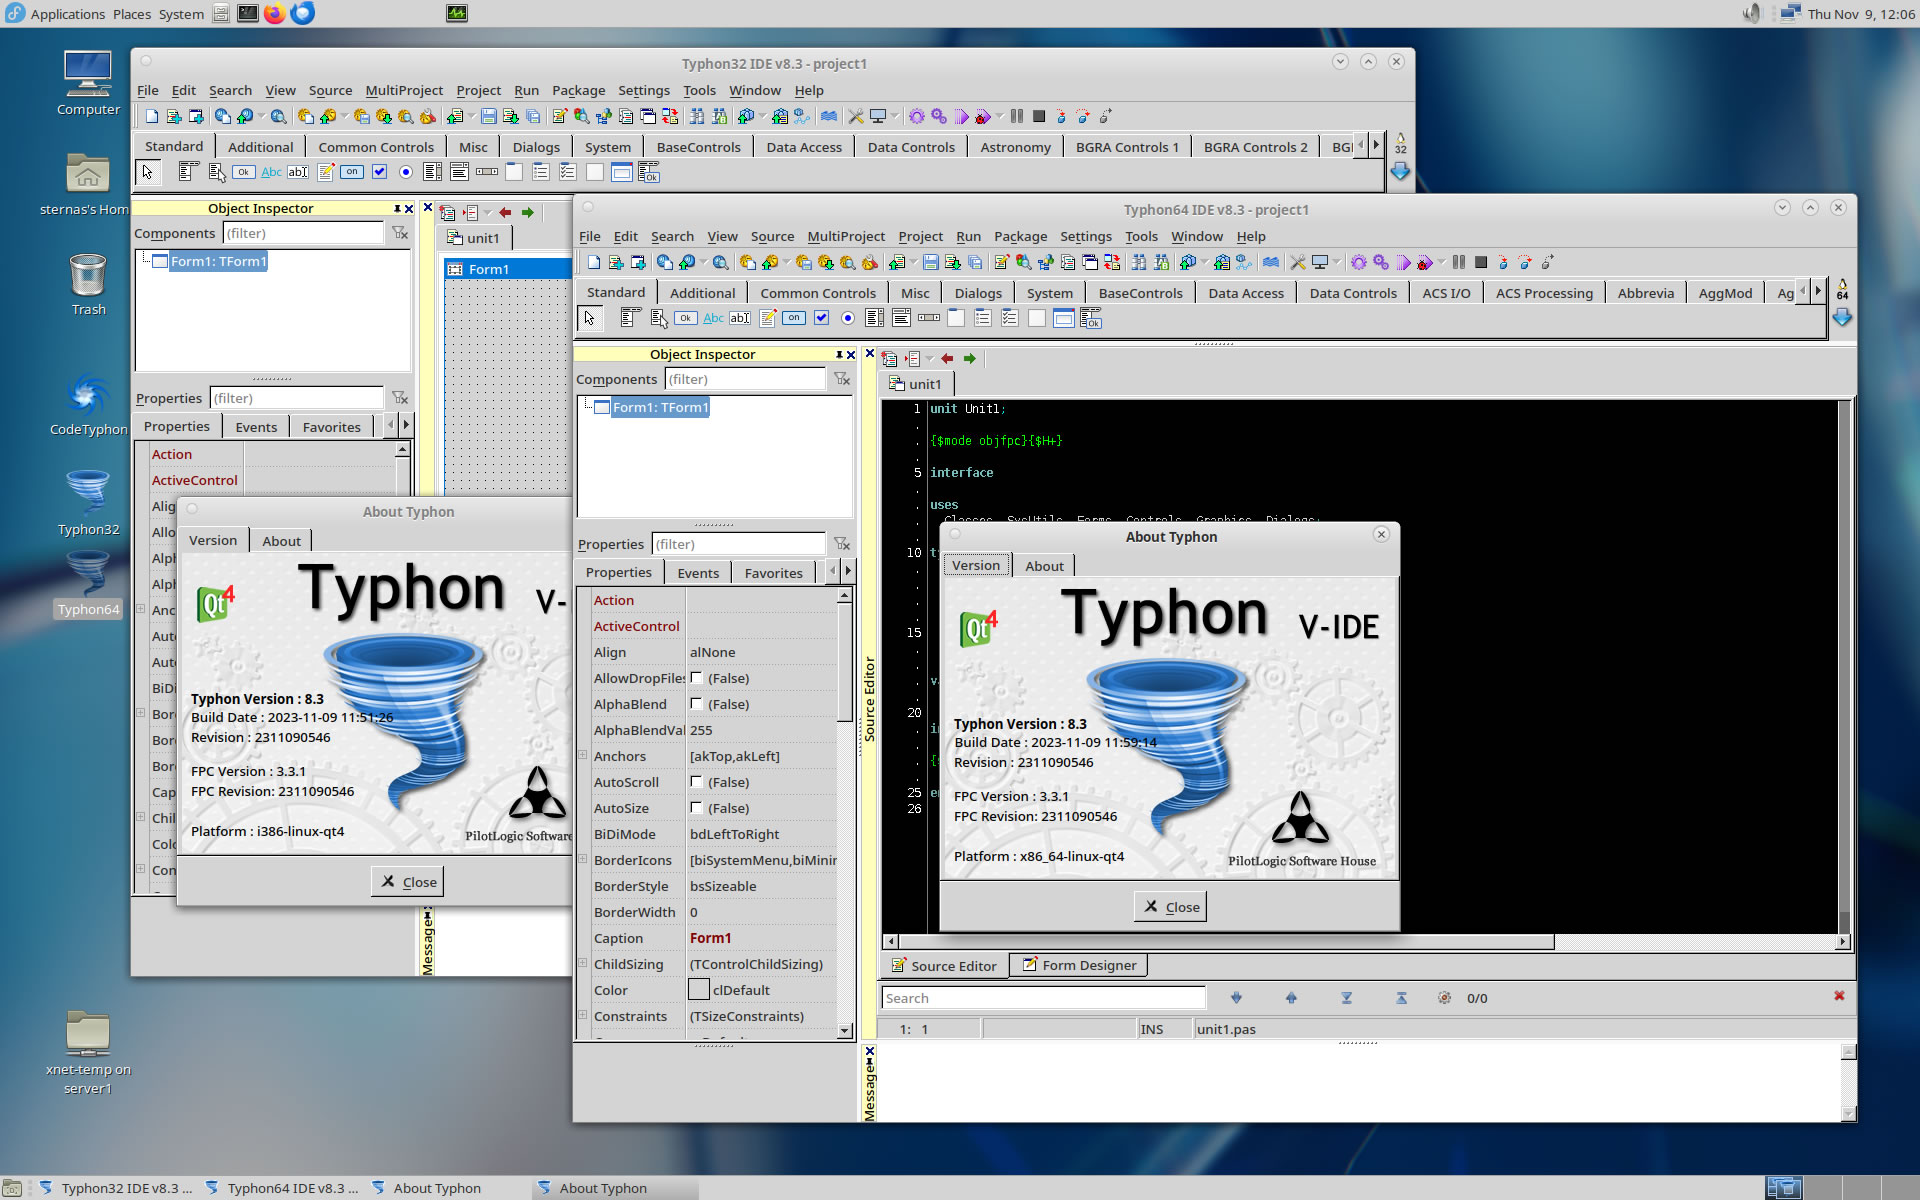Select TLabel Abc component in Typhon64 palette
The image size is (1920, 1200).
(713, 318)
